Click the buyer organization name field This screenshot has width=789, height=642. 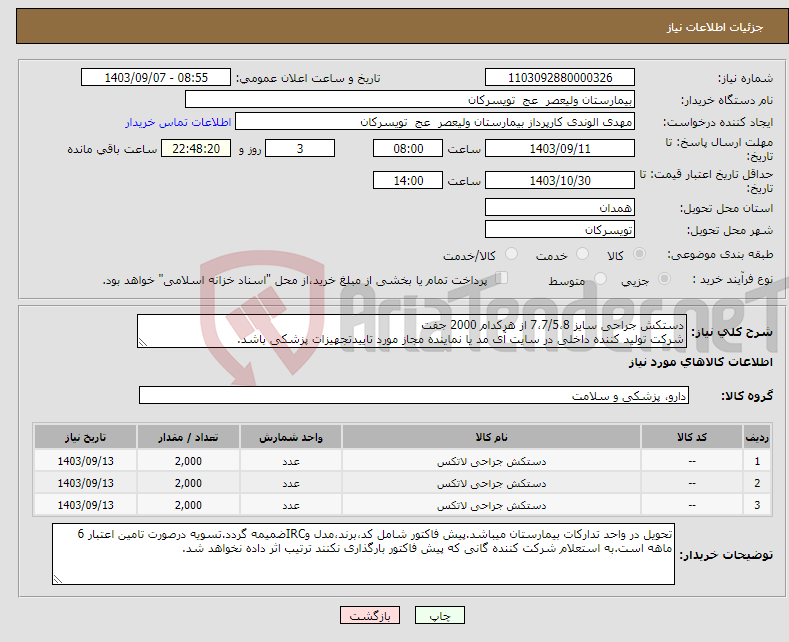(410, 100)
